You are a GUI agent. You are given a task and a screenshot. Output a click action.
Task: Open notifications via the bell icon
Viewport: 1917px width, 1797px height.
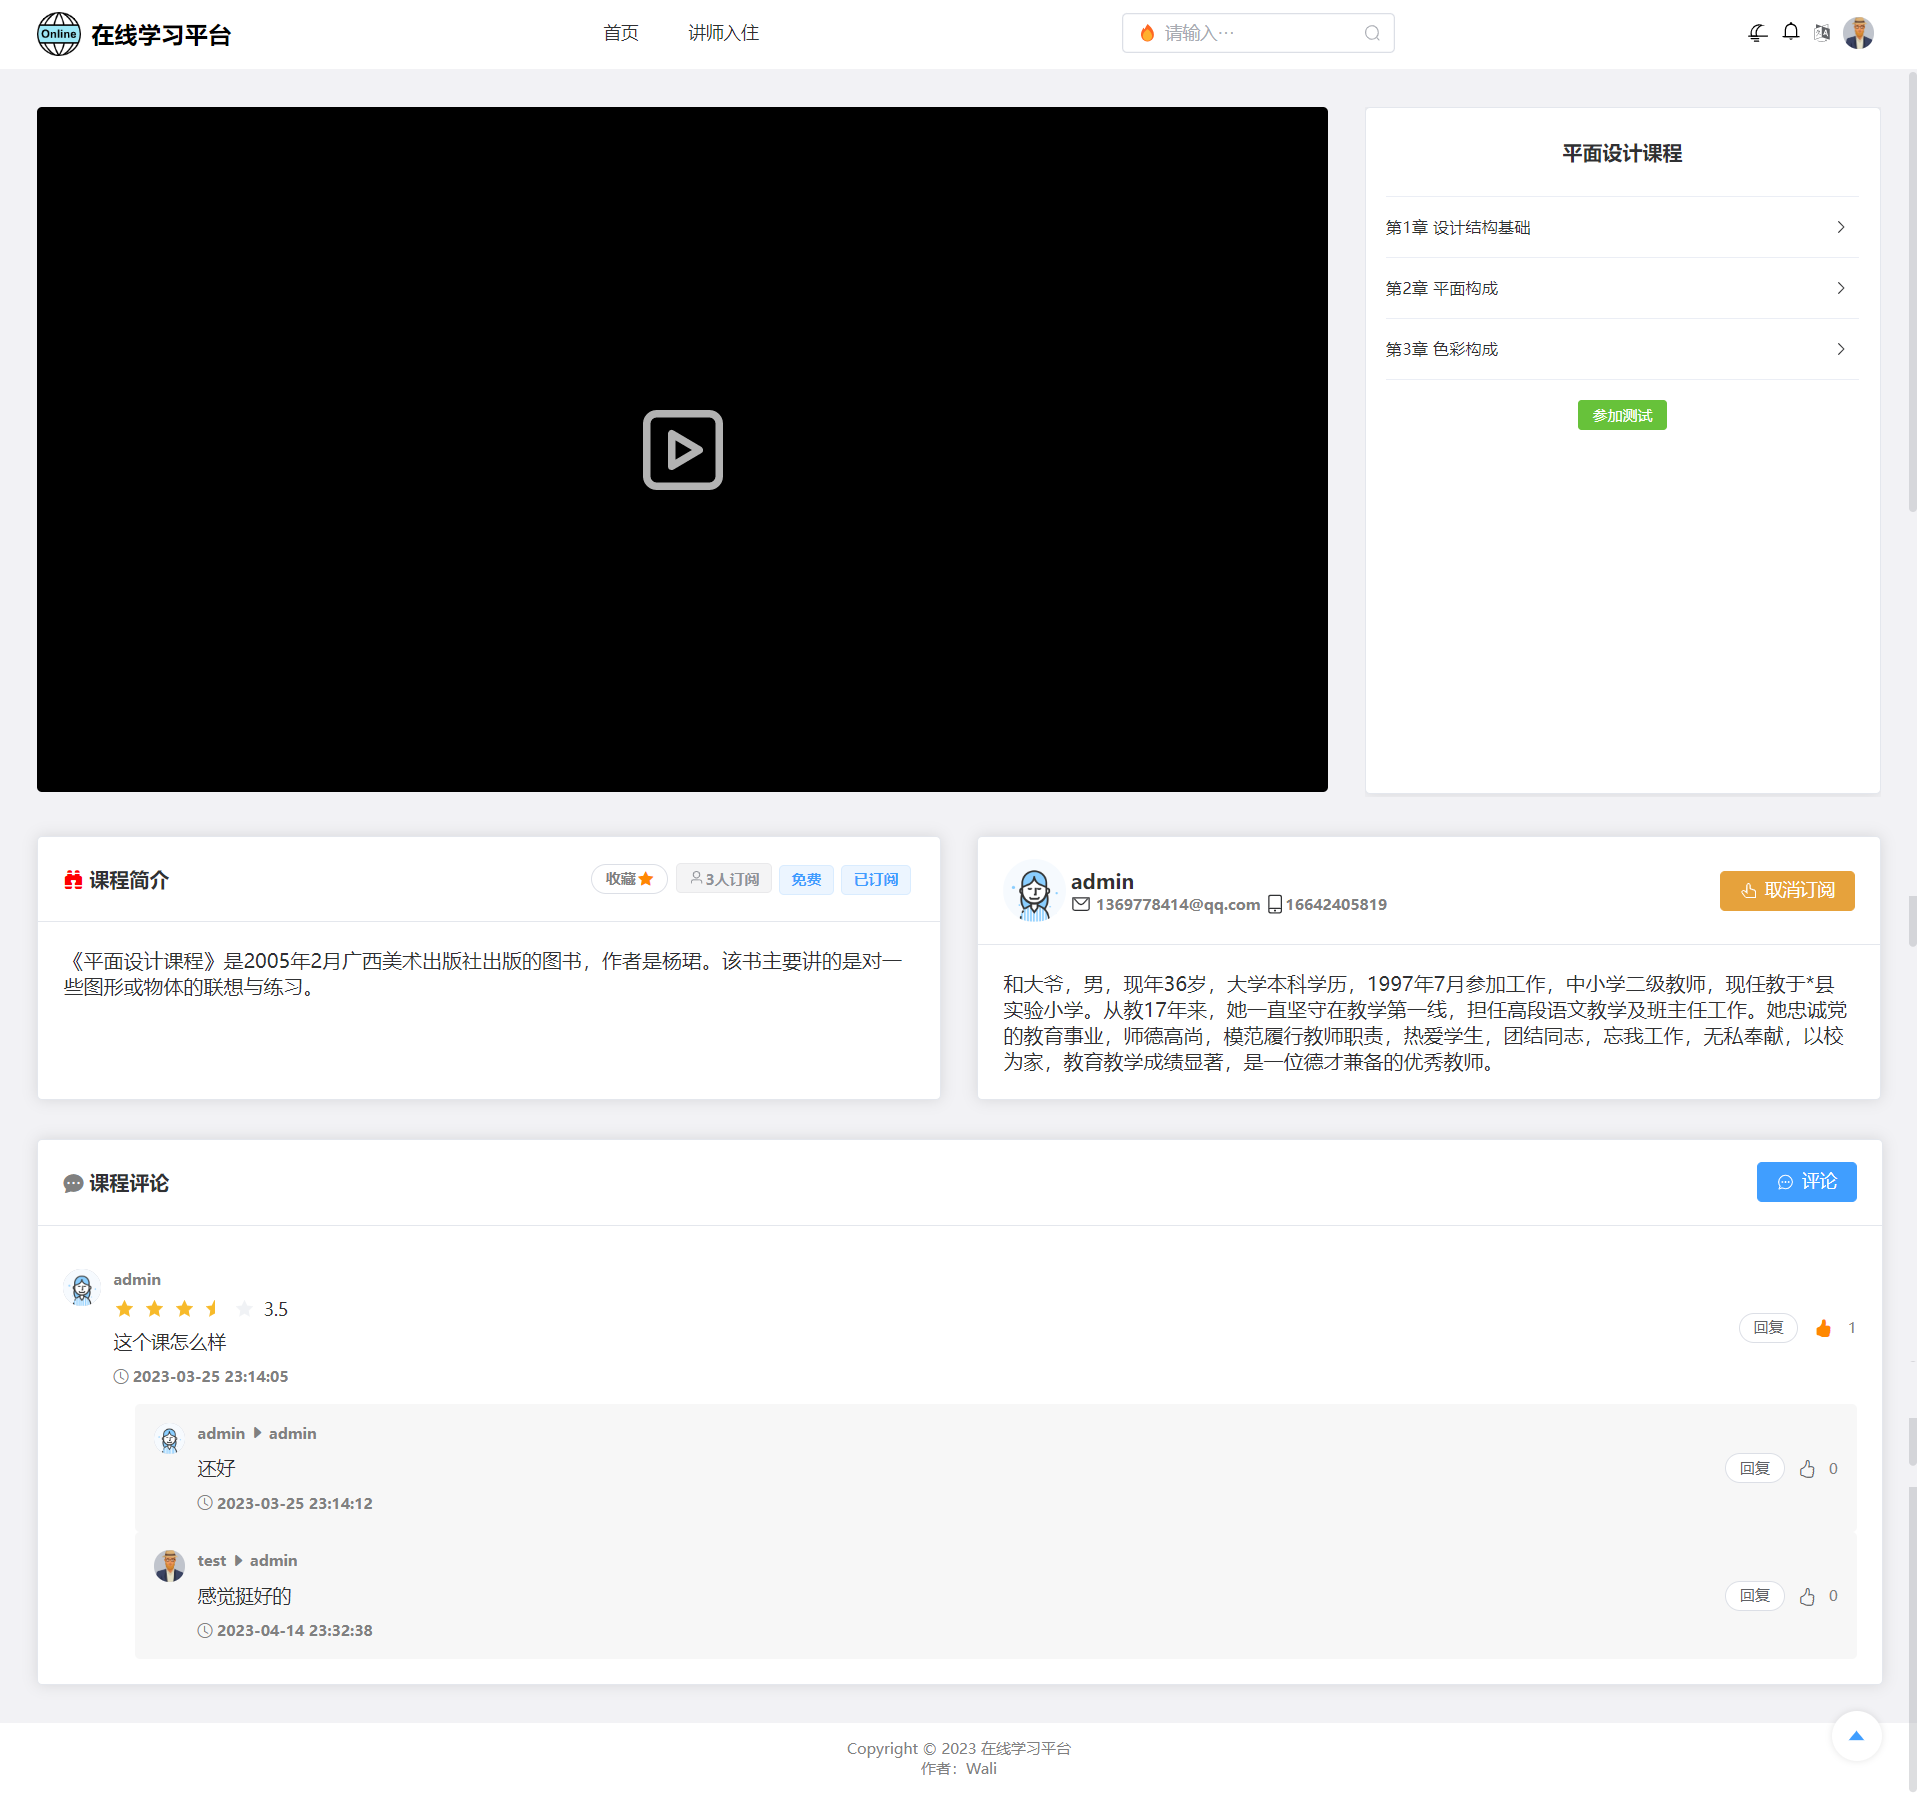[1791, 33]
